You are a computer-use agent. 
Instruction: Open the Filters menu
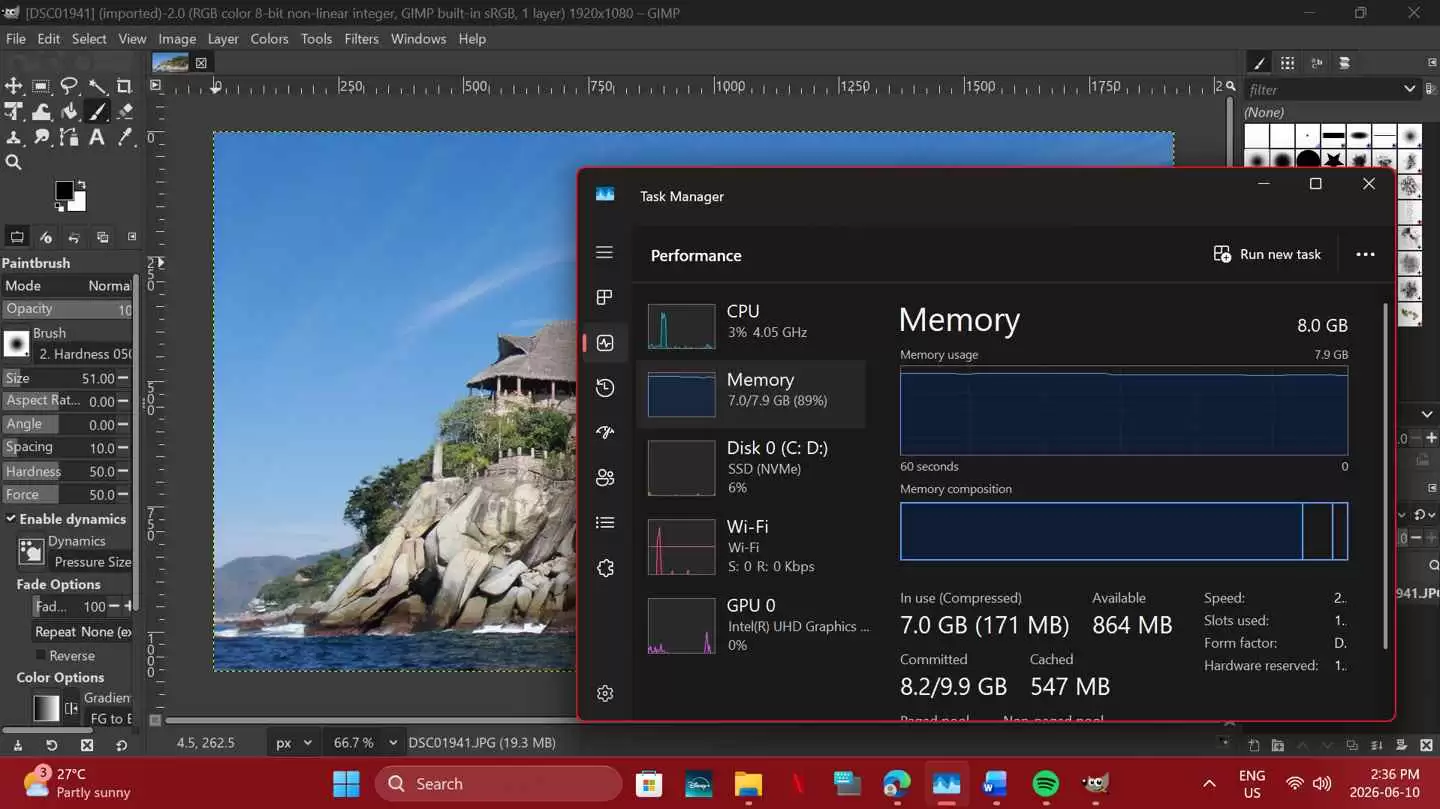361,39
